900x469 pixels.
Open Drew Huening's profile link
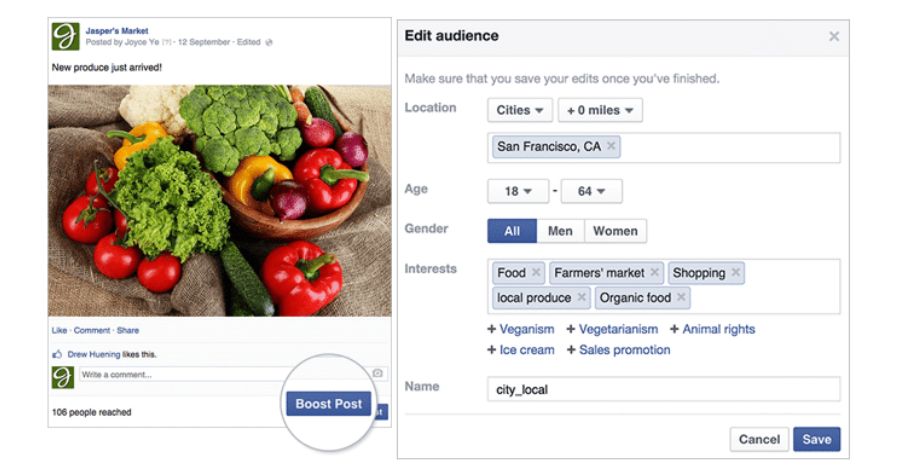[x=94, y=354]
